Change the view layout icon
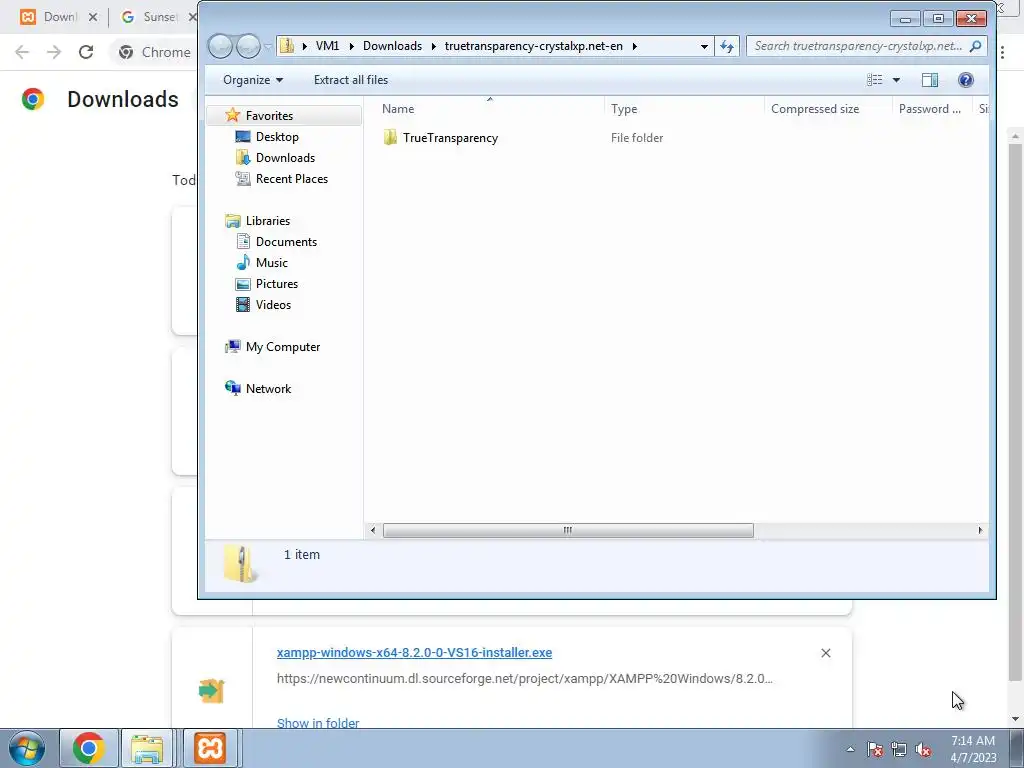Viewport: 1024px width, 768px height. (x=874, y=80)
